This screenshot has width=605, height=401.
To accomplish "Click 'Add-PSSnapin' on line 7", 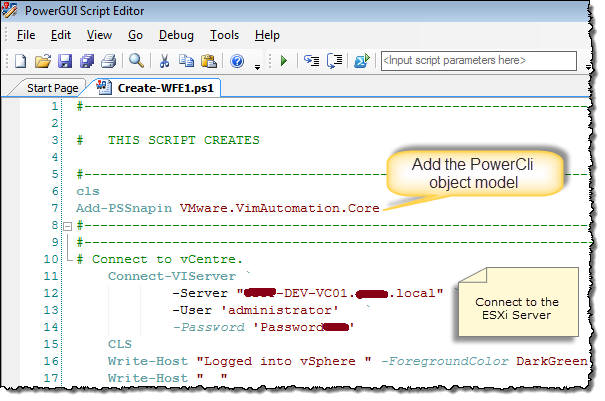I will click(x=124, y=208).
